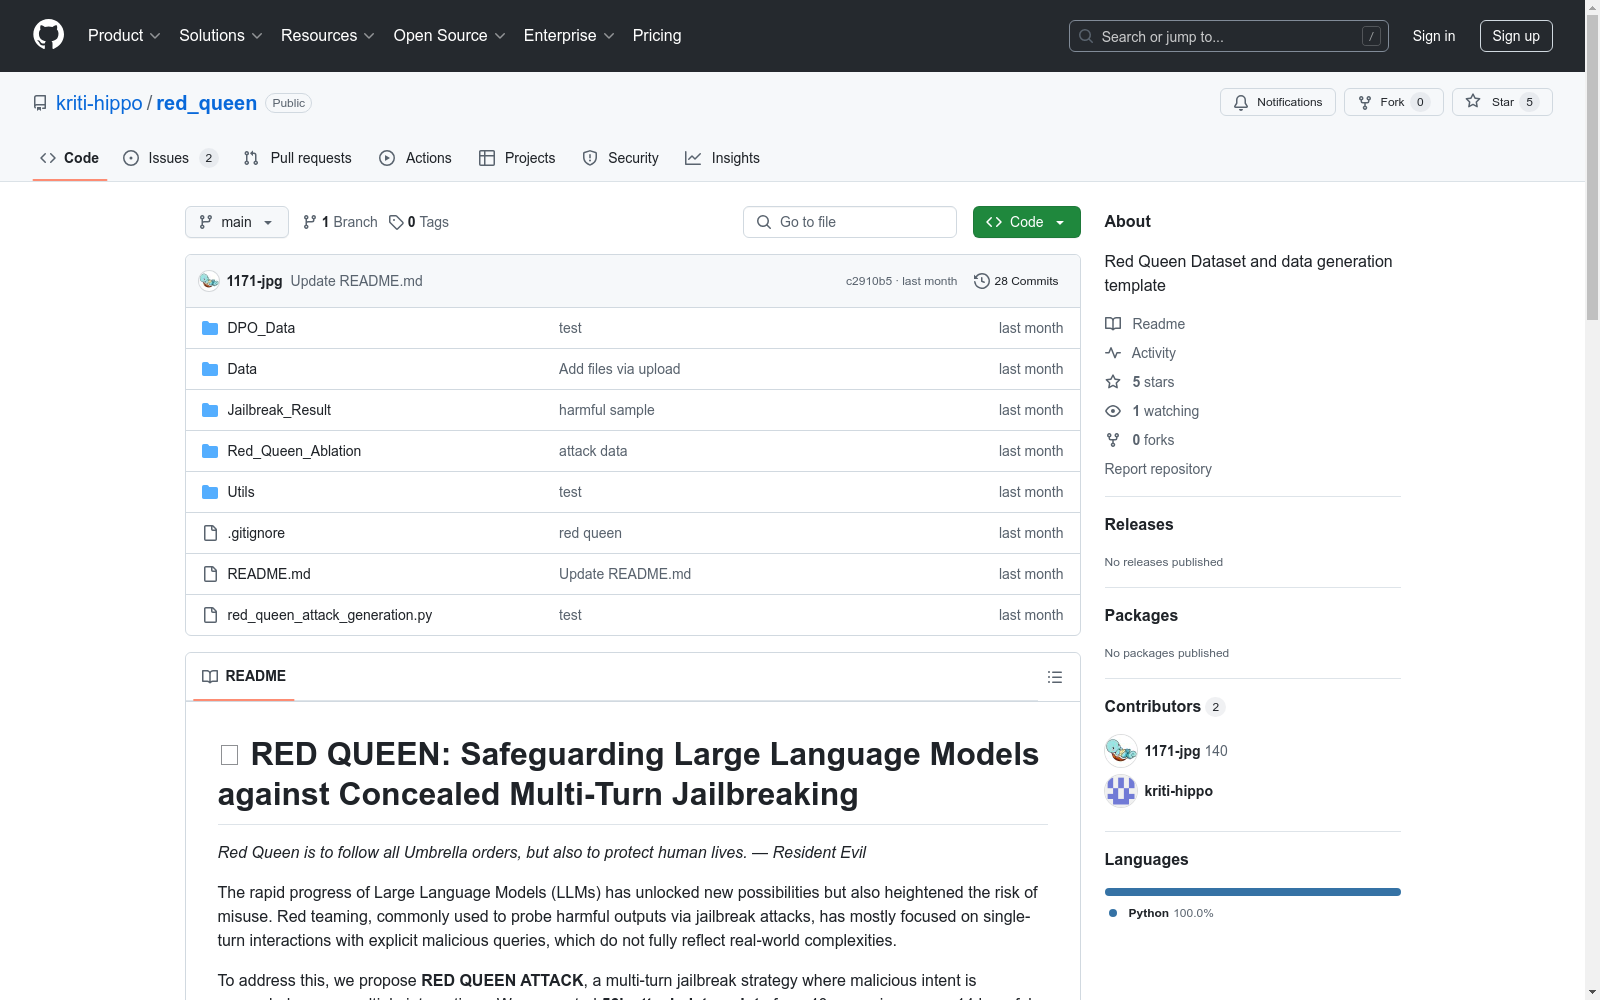Open the green Code clone dropdown
1600x1000 pixels.
1027,222
